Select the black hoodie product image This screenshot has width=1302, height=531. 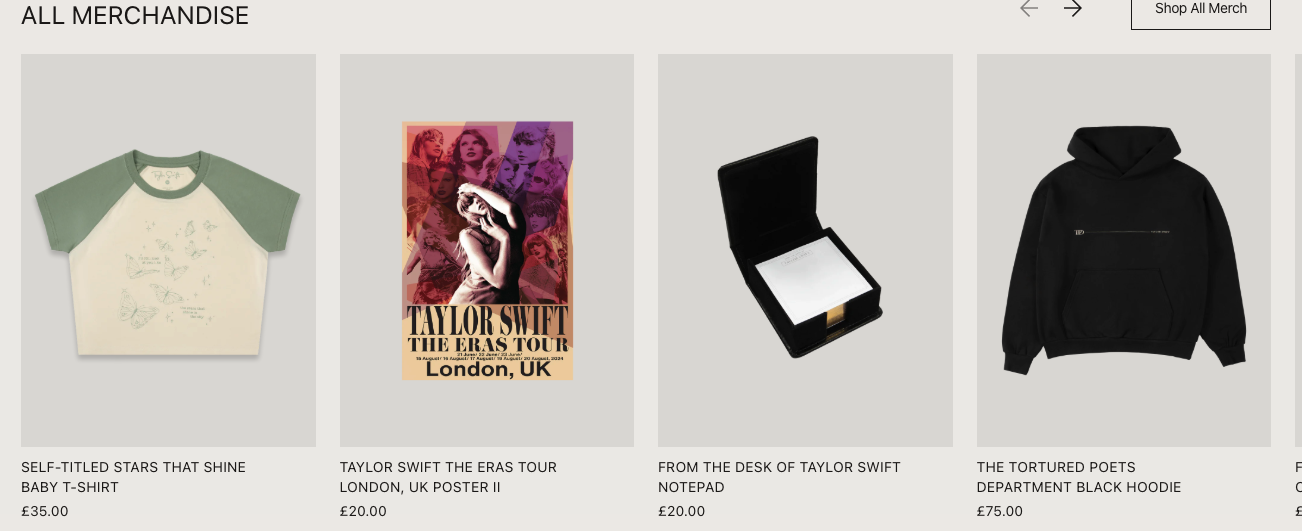click(x=1124, y=250)
